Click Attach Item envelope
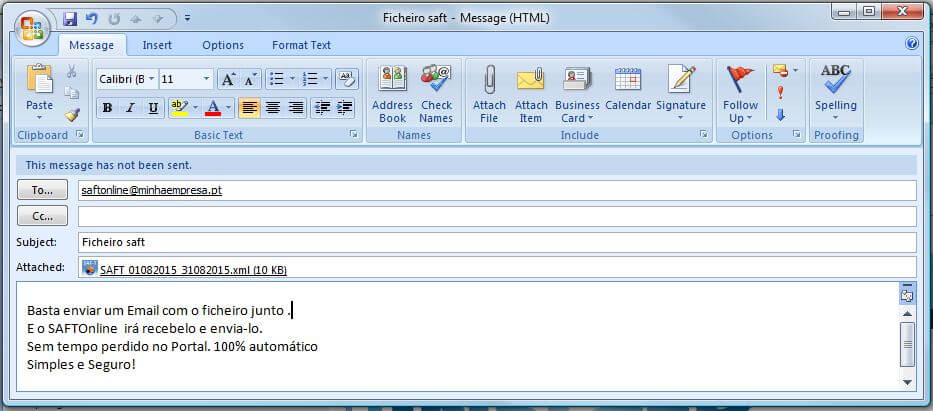 coord(531,93)
